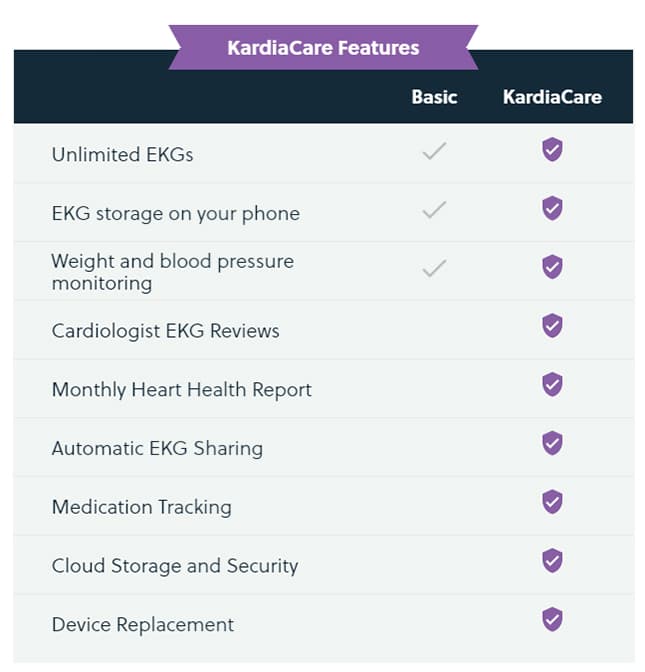This screenshot has width=645, height=672.
Task: Click shield icon for Device Replacement
Action: coord(552,619)
